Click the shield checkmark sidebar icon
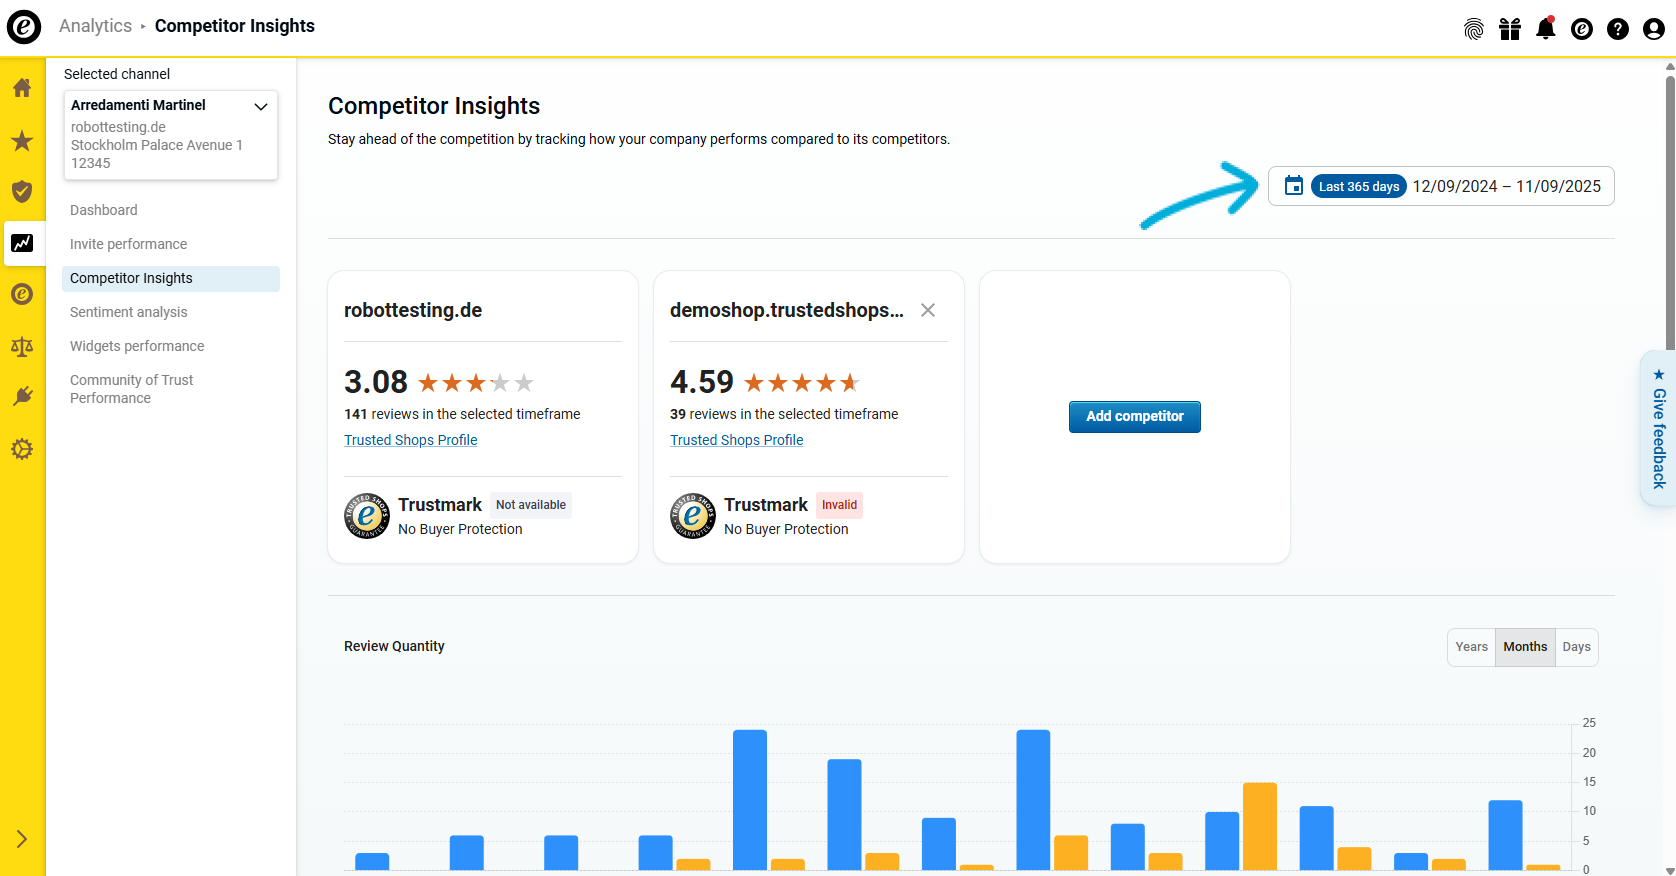This screenshot has width=1676, height=876. click(22, 192)
